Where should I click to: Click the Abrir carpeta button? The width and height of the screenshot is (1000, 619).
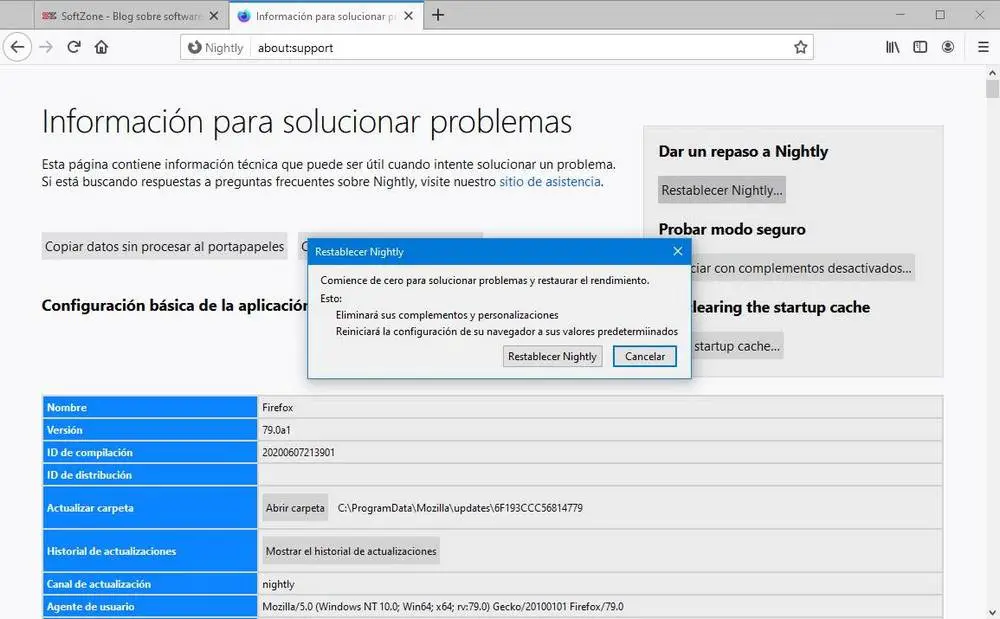(295, 508)
